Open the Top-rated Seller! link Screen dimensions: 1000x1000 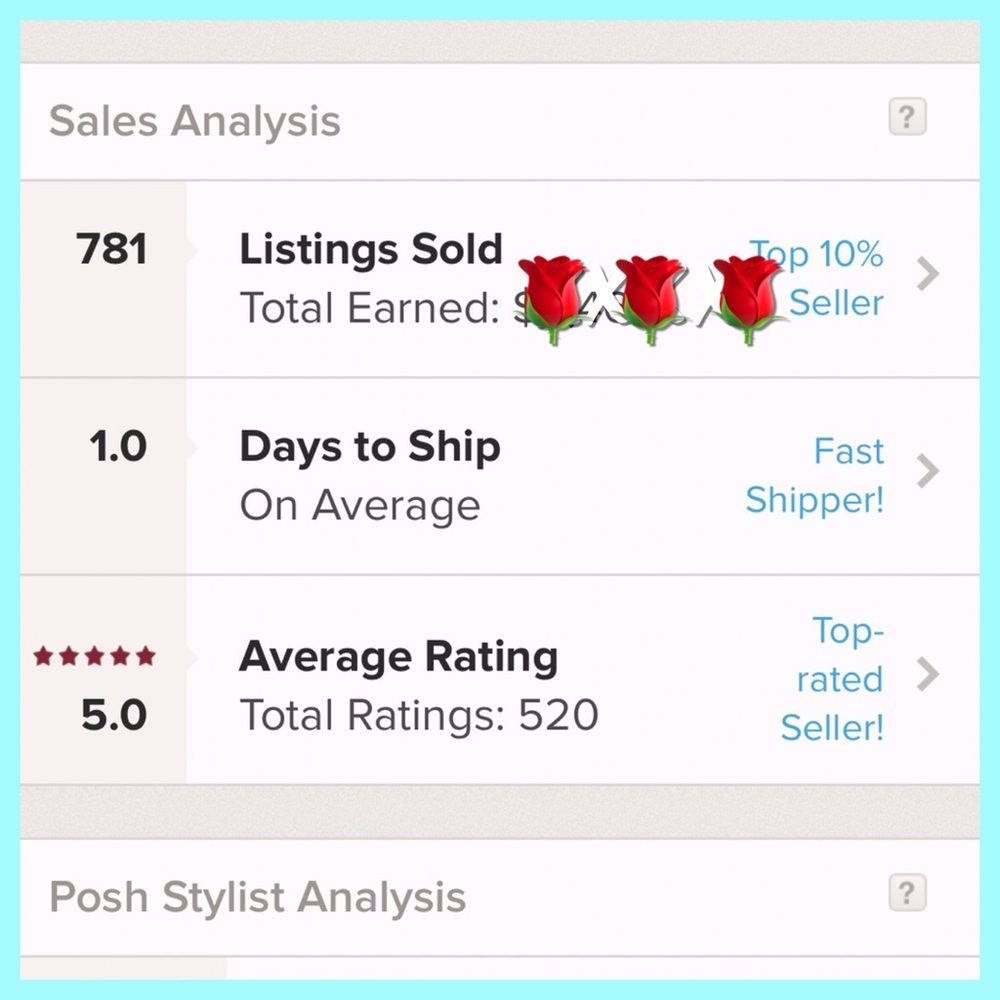(835, 679)
